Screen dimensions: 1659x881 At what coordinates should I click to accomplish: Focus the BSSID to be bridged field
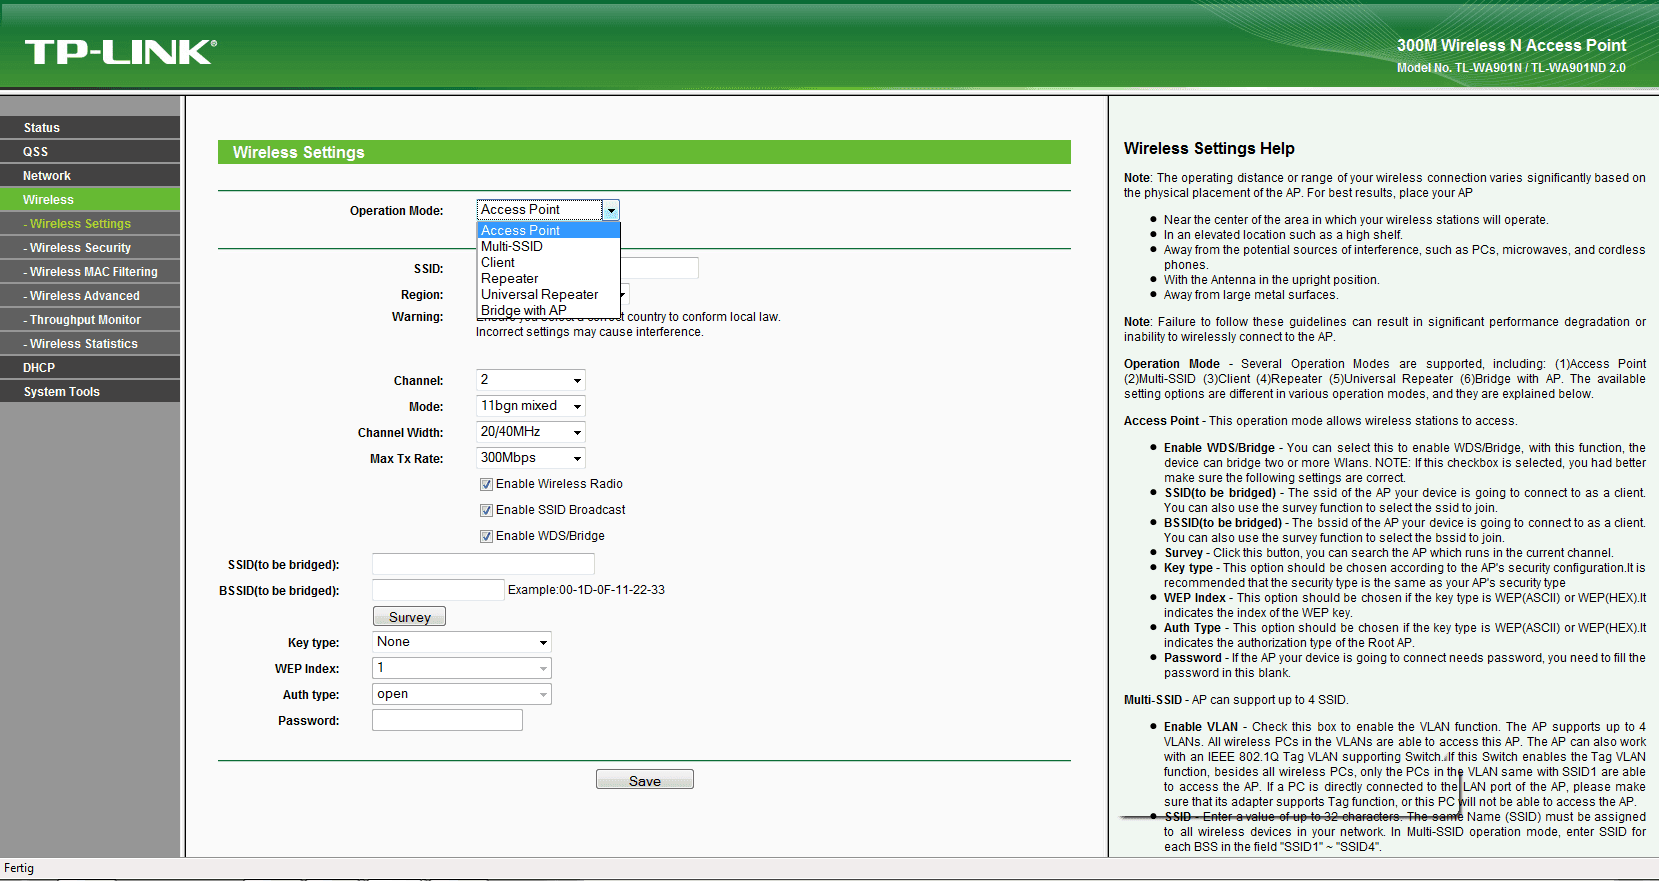[x=438, y=590]
